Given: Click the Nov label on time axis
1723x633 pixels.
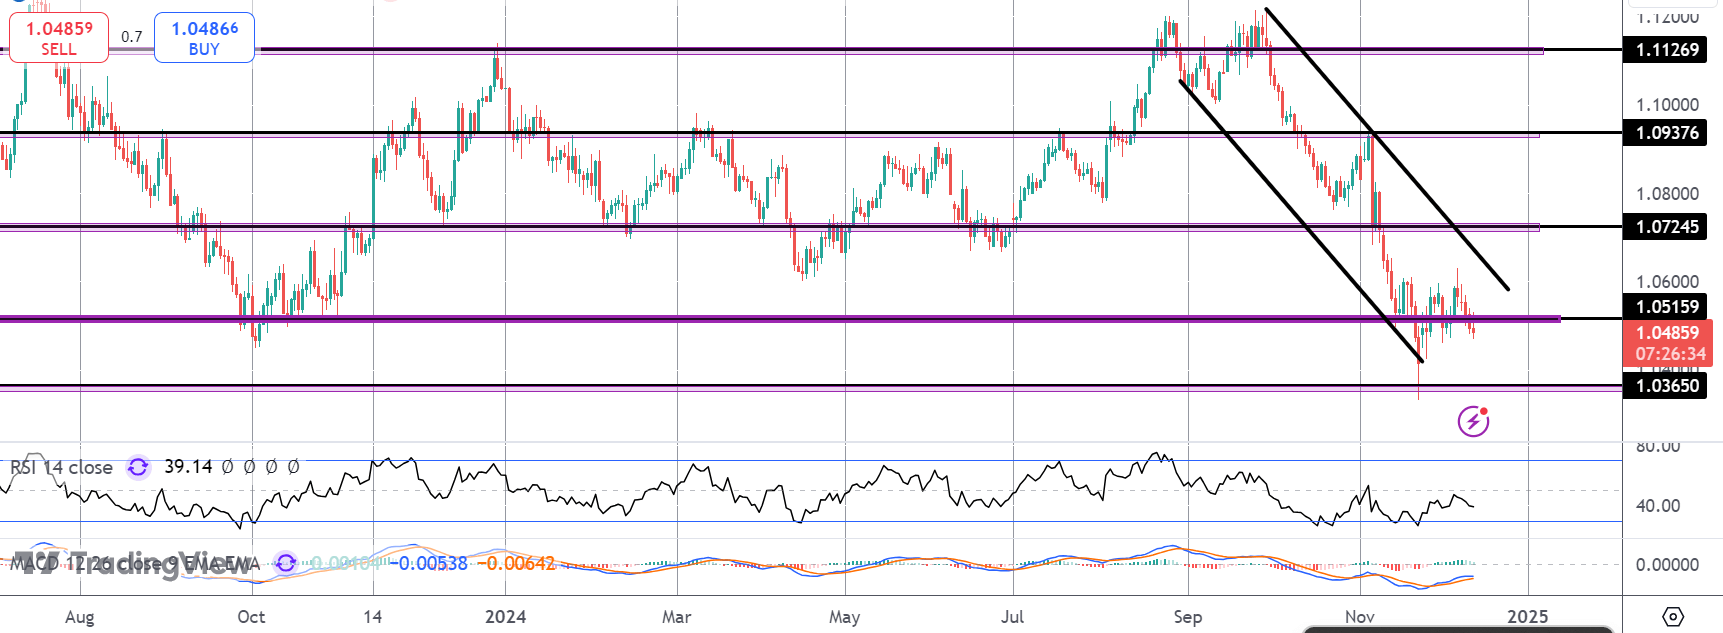Looking at the screenshot, I should pyautogui.click(x=1359, y=616).
